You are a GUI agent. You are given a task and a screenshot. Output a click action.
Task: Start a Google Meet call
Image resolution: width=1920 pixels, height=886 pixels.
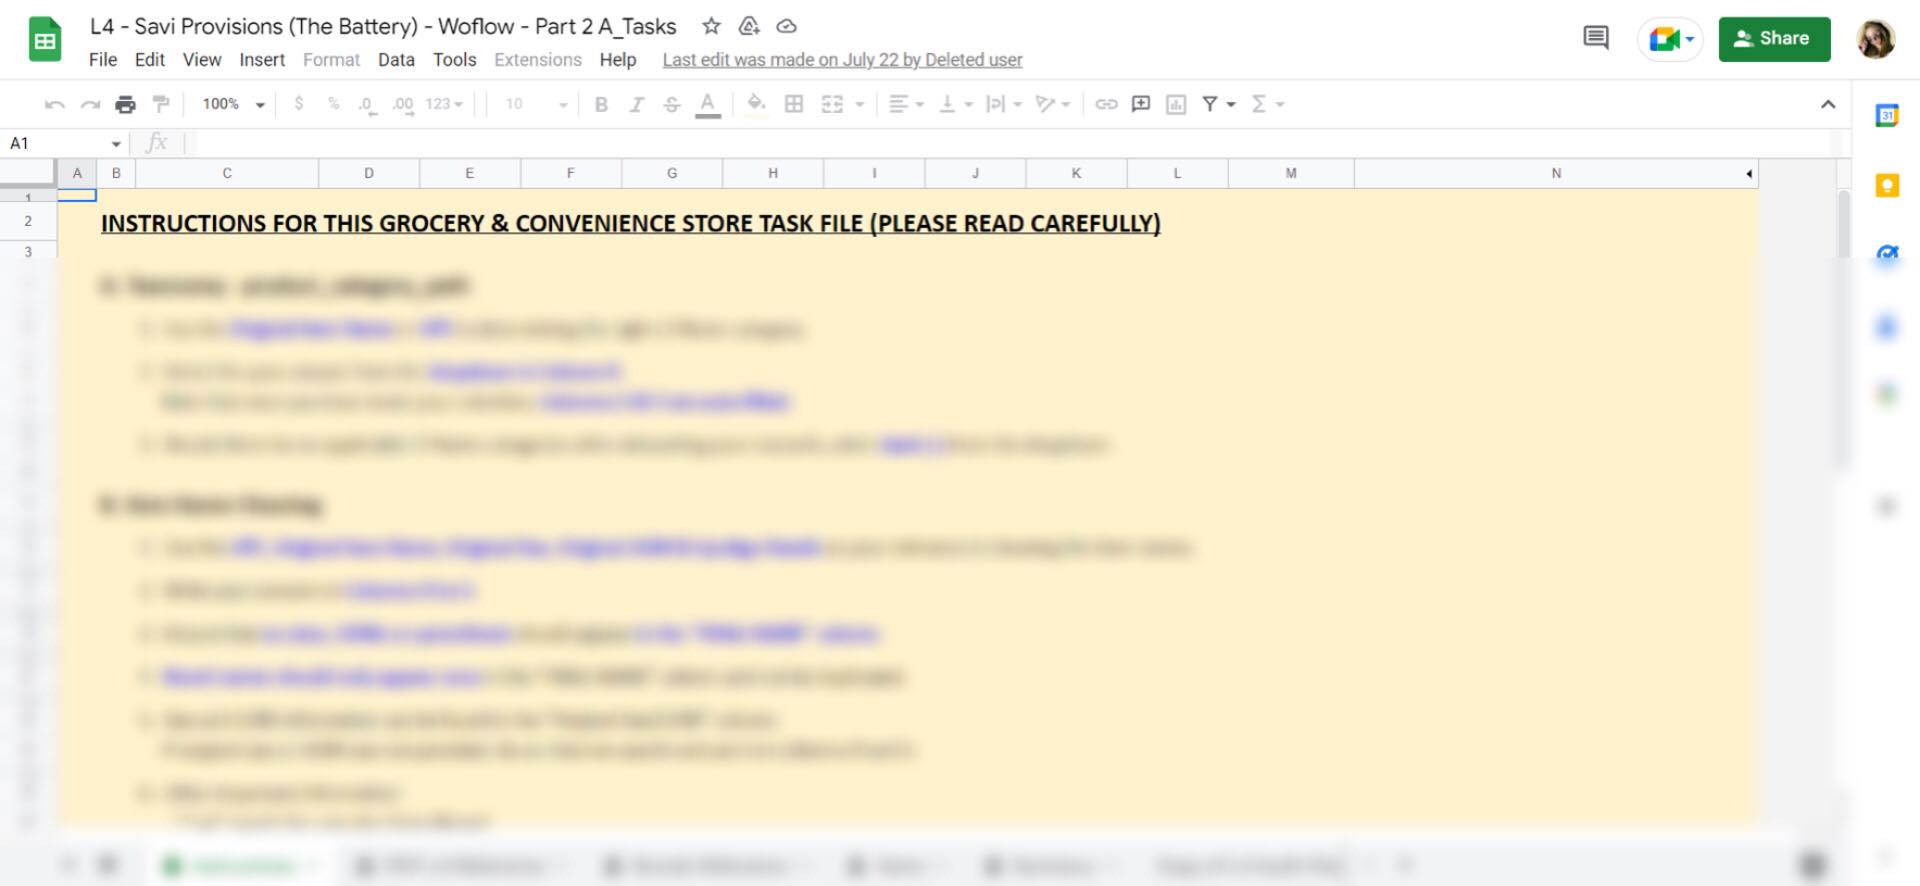(1664, 39)
